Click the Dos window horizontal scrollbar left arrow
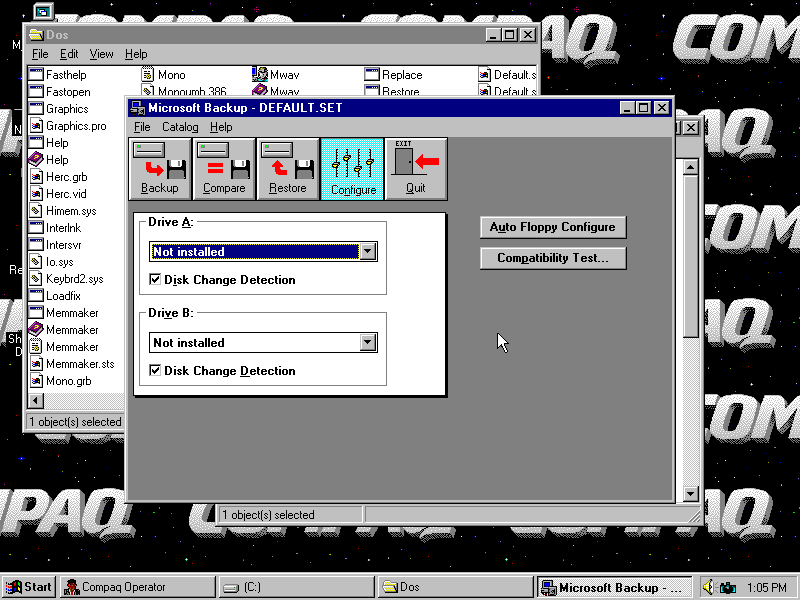 pyautogui.click(x=35, y=401)
